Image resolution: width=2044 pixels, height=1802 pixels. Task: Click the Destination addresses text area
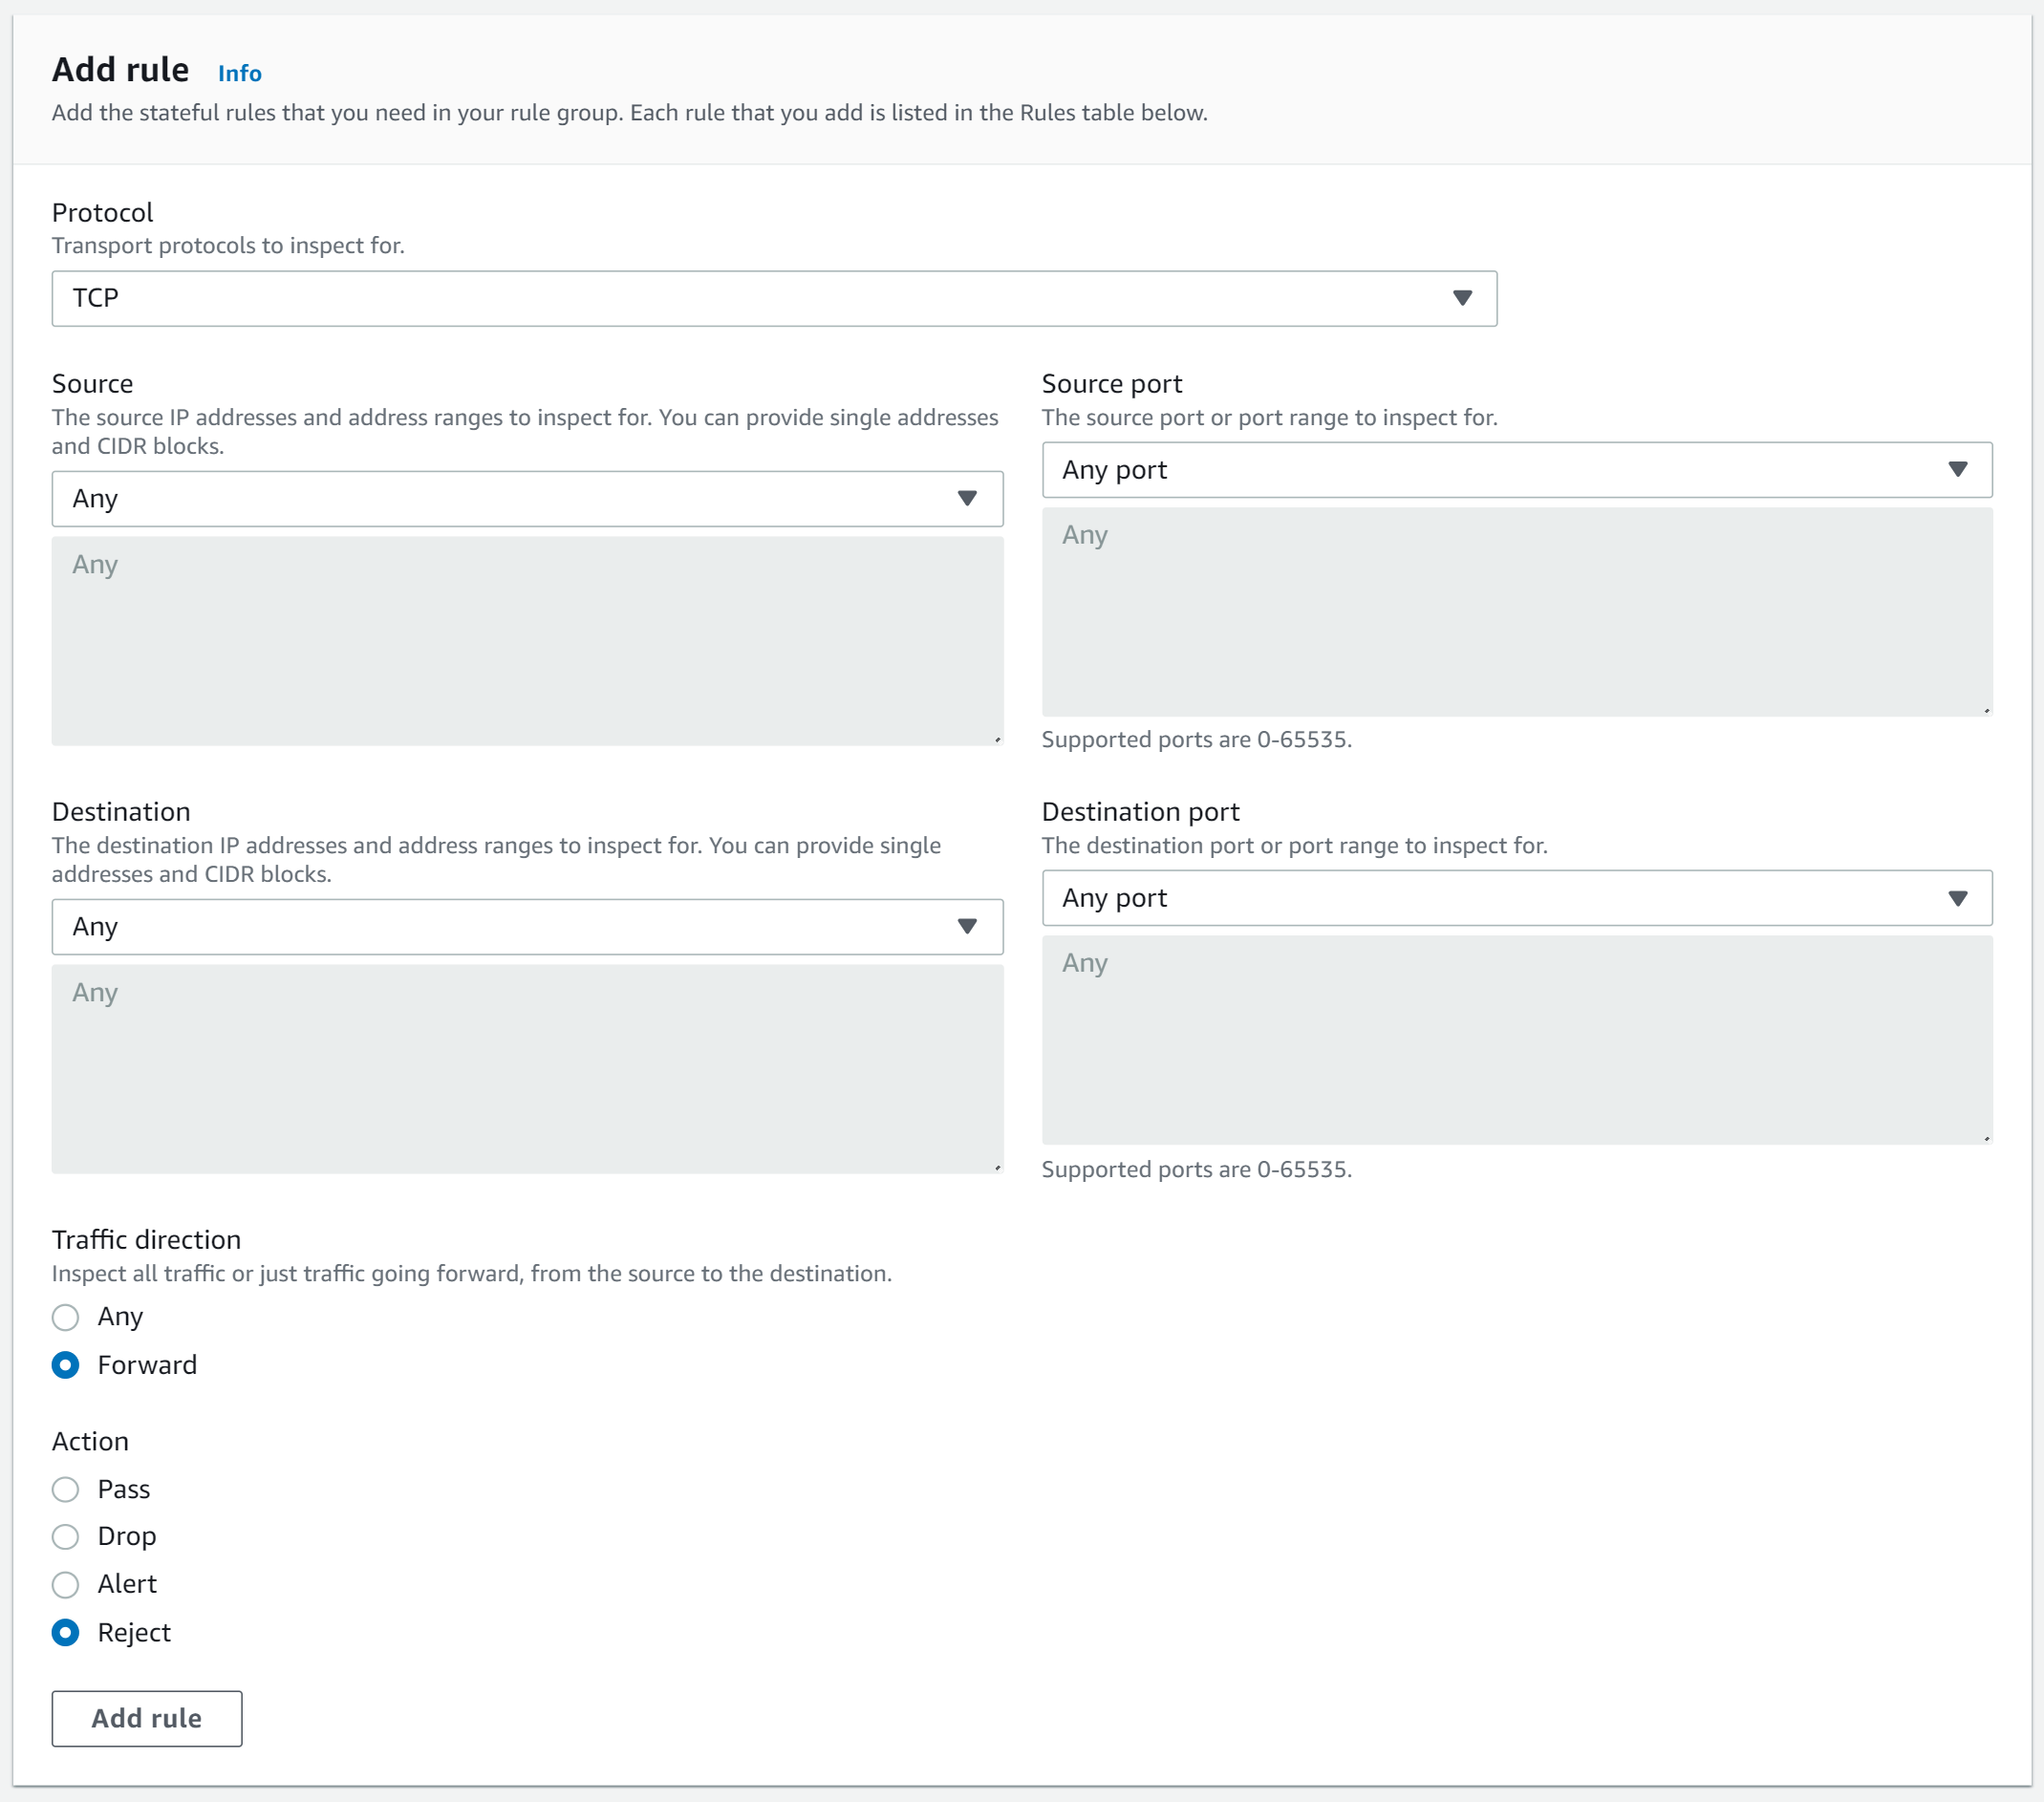tap(527, 1069)
